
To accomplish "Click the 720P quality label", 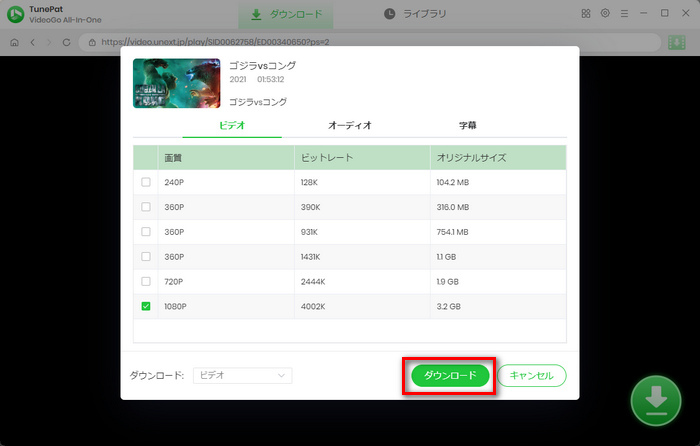I will [174, 282].
